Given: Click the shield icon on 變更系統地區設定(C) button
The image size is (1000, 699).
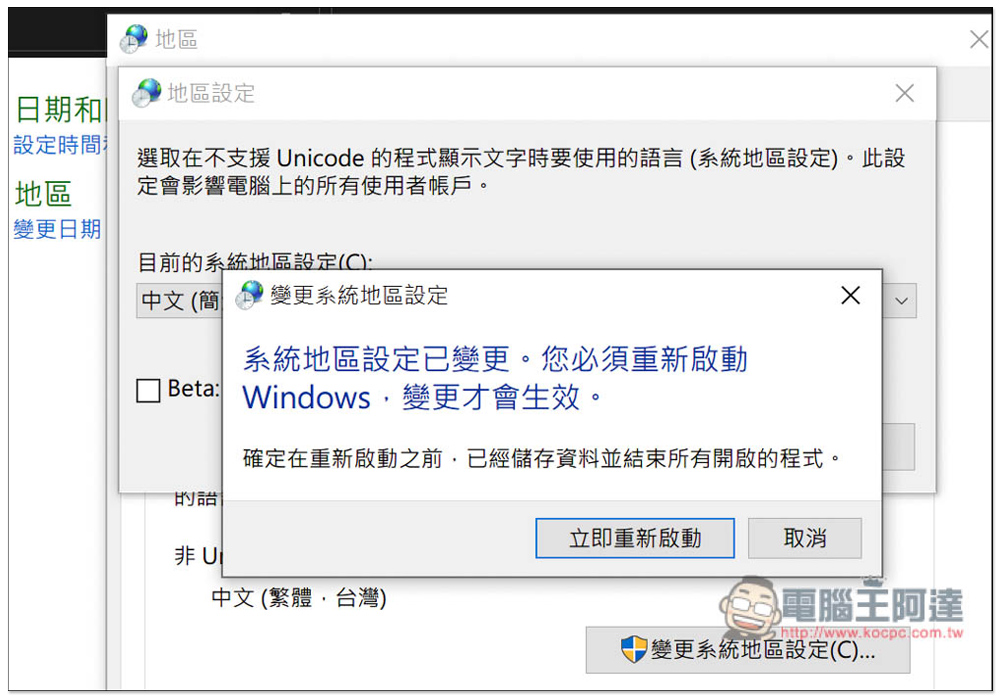Looking at the screenshot, I should pos(633,649).
